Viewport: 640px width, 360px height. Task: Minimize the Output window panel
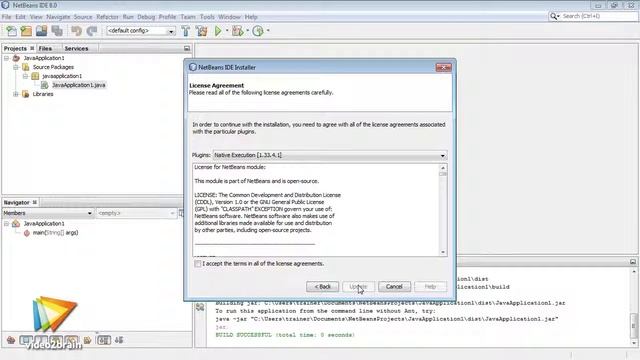[633, 262]
